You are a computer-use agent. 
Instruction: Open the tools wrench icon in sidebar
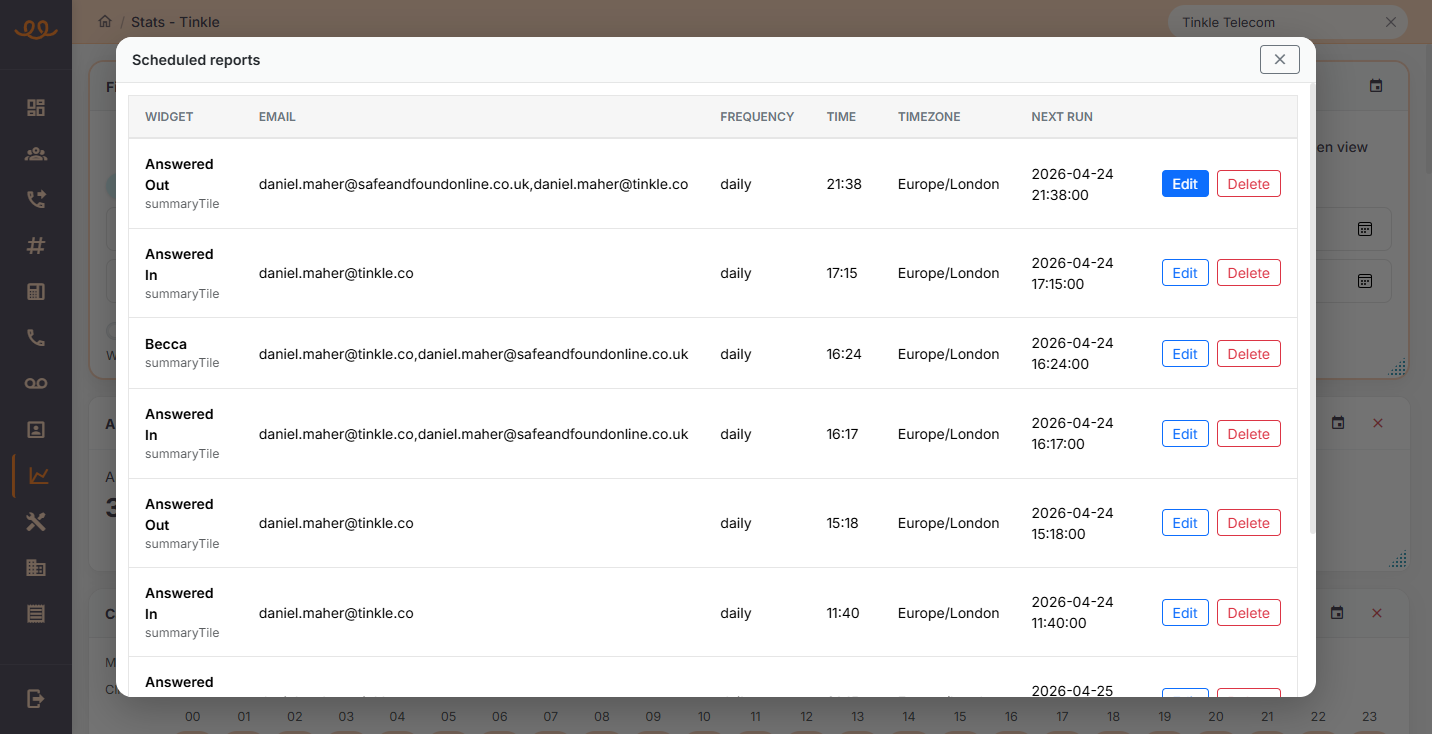coord(36,522)
